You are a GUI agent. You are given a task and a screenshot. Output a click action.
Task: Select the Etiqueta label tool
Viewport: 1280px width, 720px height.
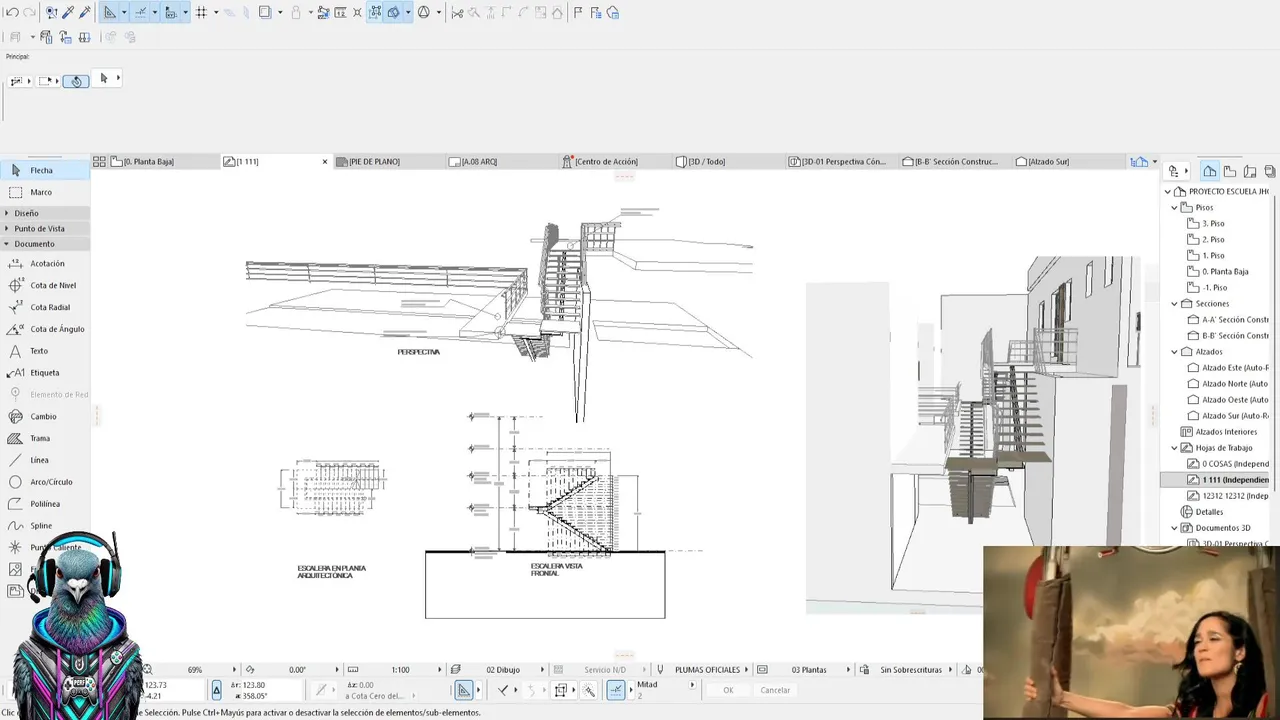(x=45, y=373)
